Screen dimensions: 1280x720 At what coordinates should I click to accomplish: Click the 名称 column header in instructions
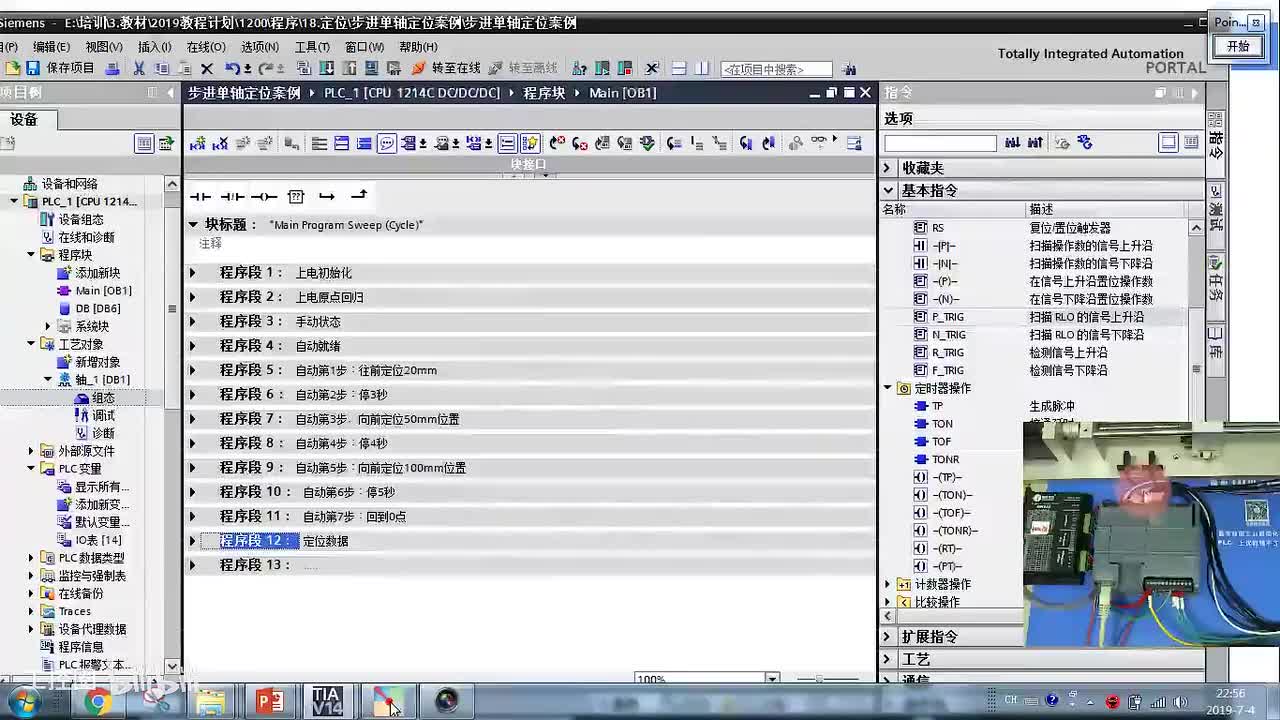pos(953,209)
